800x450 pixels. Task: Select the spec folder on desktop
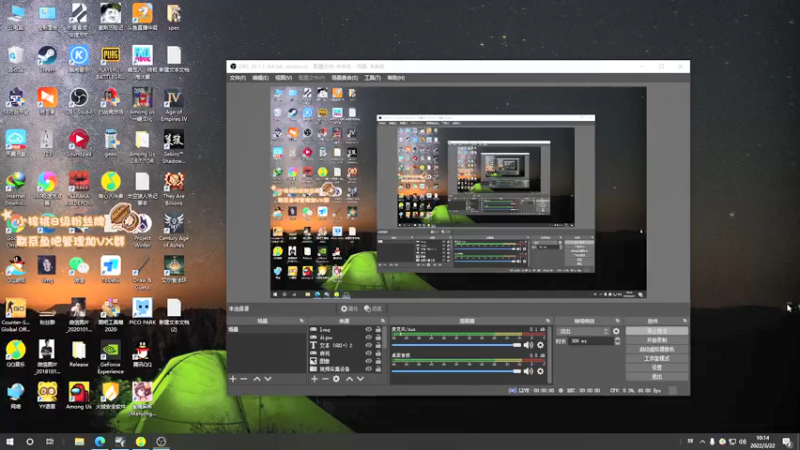[173, 17]
